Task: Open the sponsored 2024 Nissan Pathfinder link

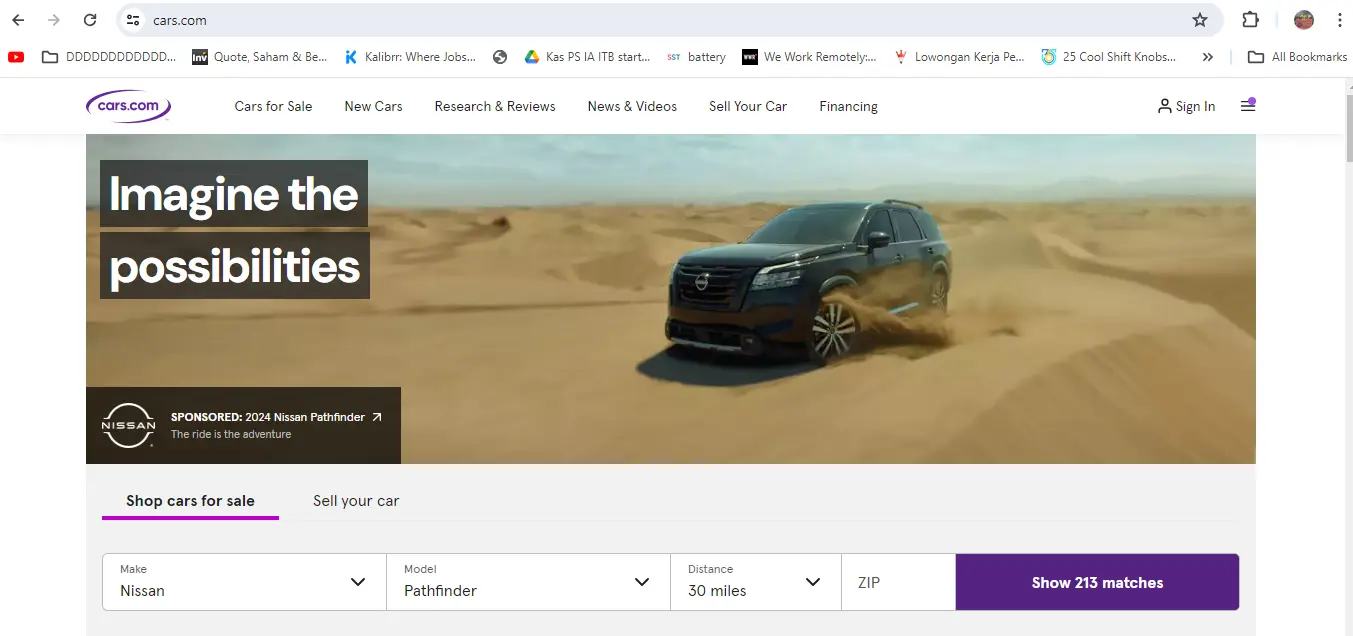Action: click(x=277, y=417)
